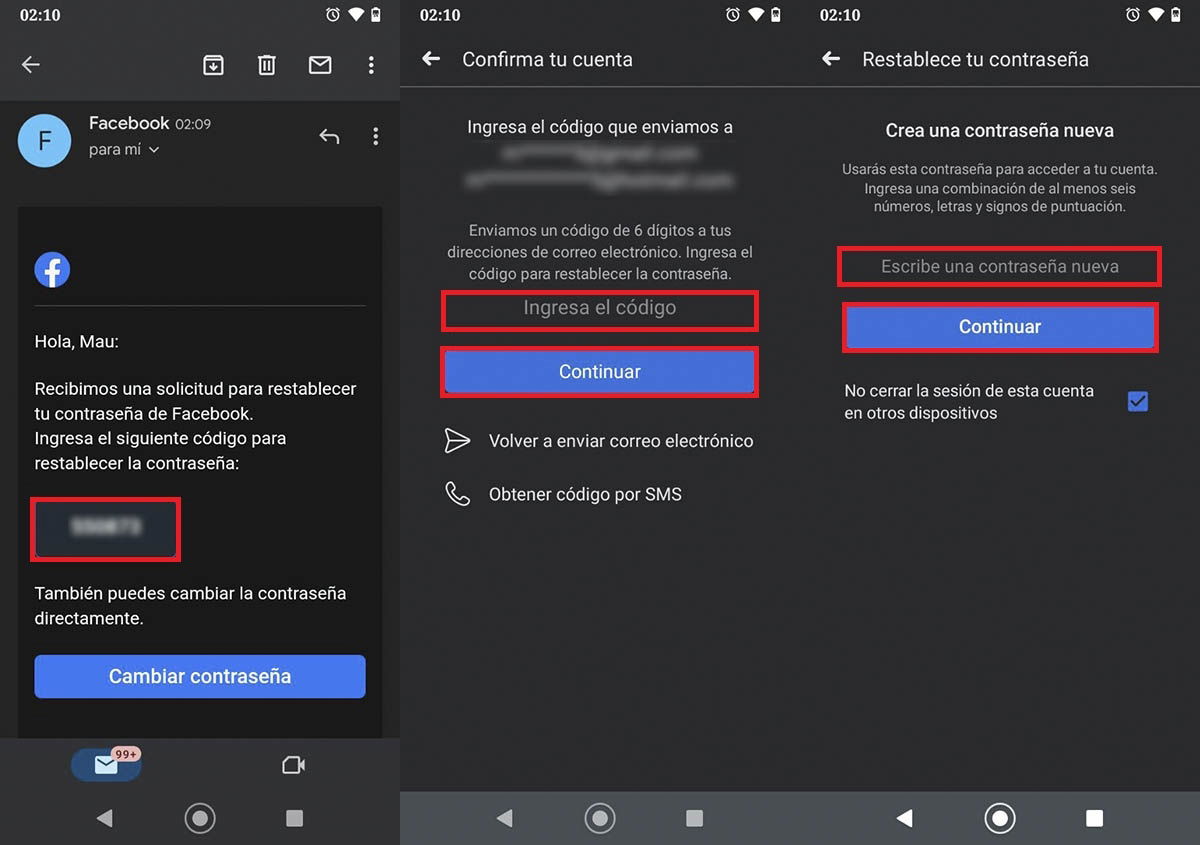Go back from 'Confirma tu cuenta' screen
1200x845 pixels.
430,59
